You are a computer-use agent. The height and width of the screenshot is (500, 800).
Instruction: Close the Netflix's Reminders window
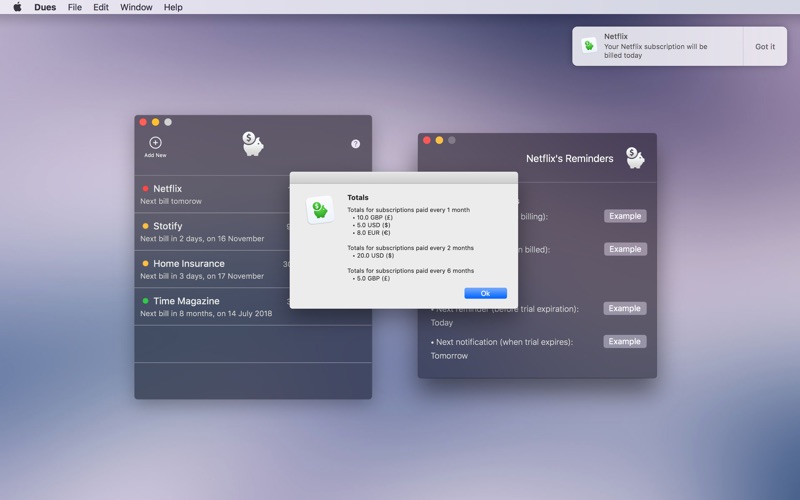(x=427, y=140)
